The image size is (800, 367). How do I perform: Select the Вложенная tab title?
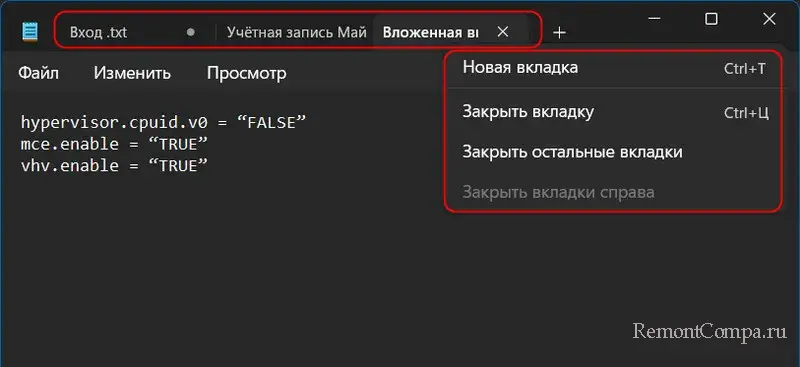click(431, 33)
